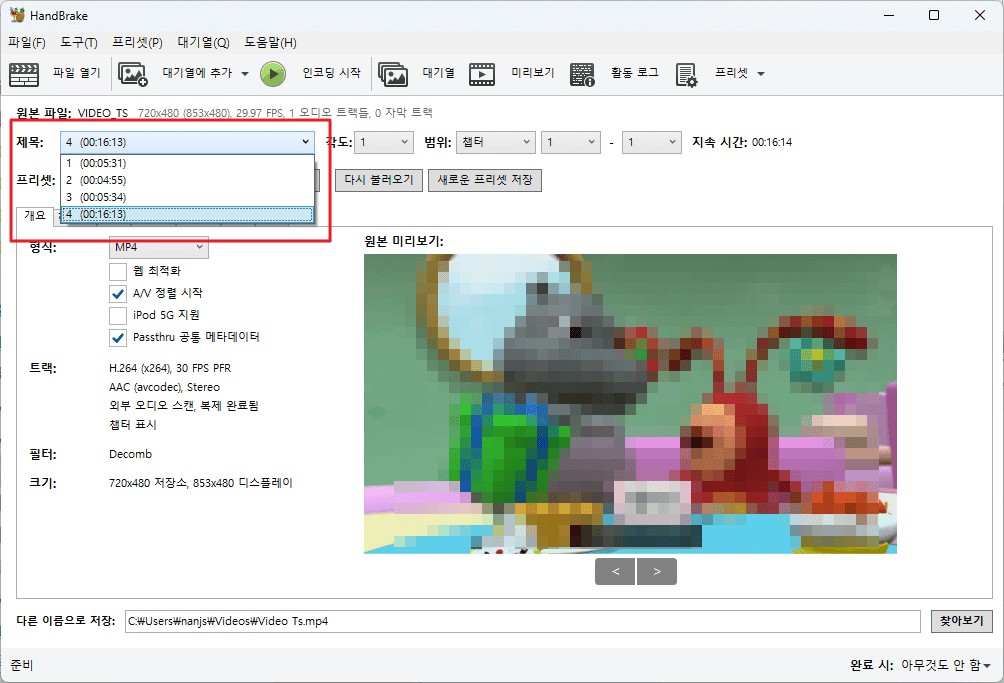Click the Queue stacked images icon
This screenshot has height=683, width=1004.
pyautogui.click(x=393, y=74)
